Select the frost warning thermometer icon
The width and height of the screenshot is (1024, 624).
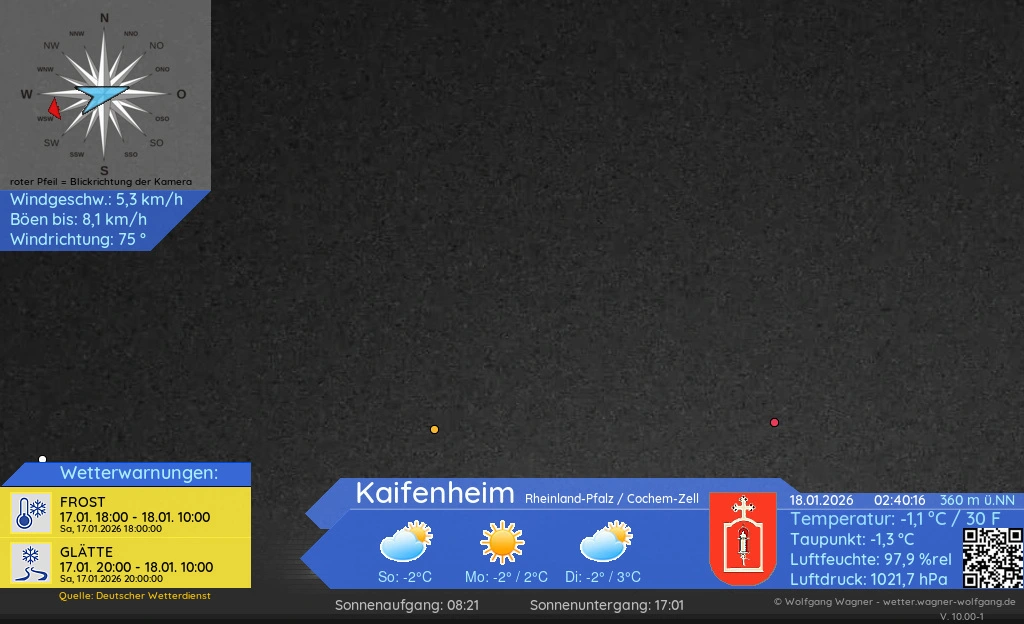click(31, 512)
